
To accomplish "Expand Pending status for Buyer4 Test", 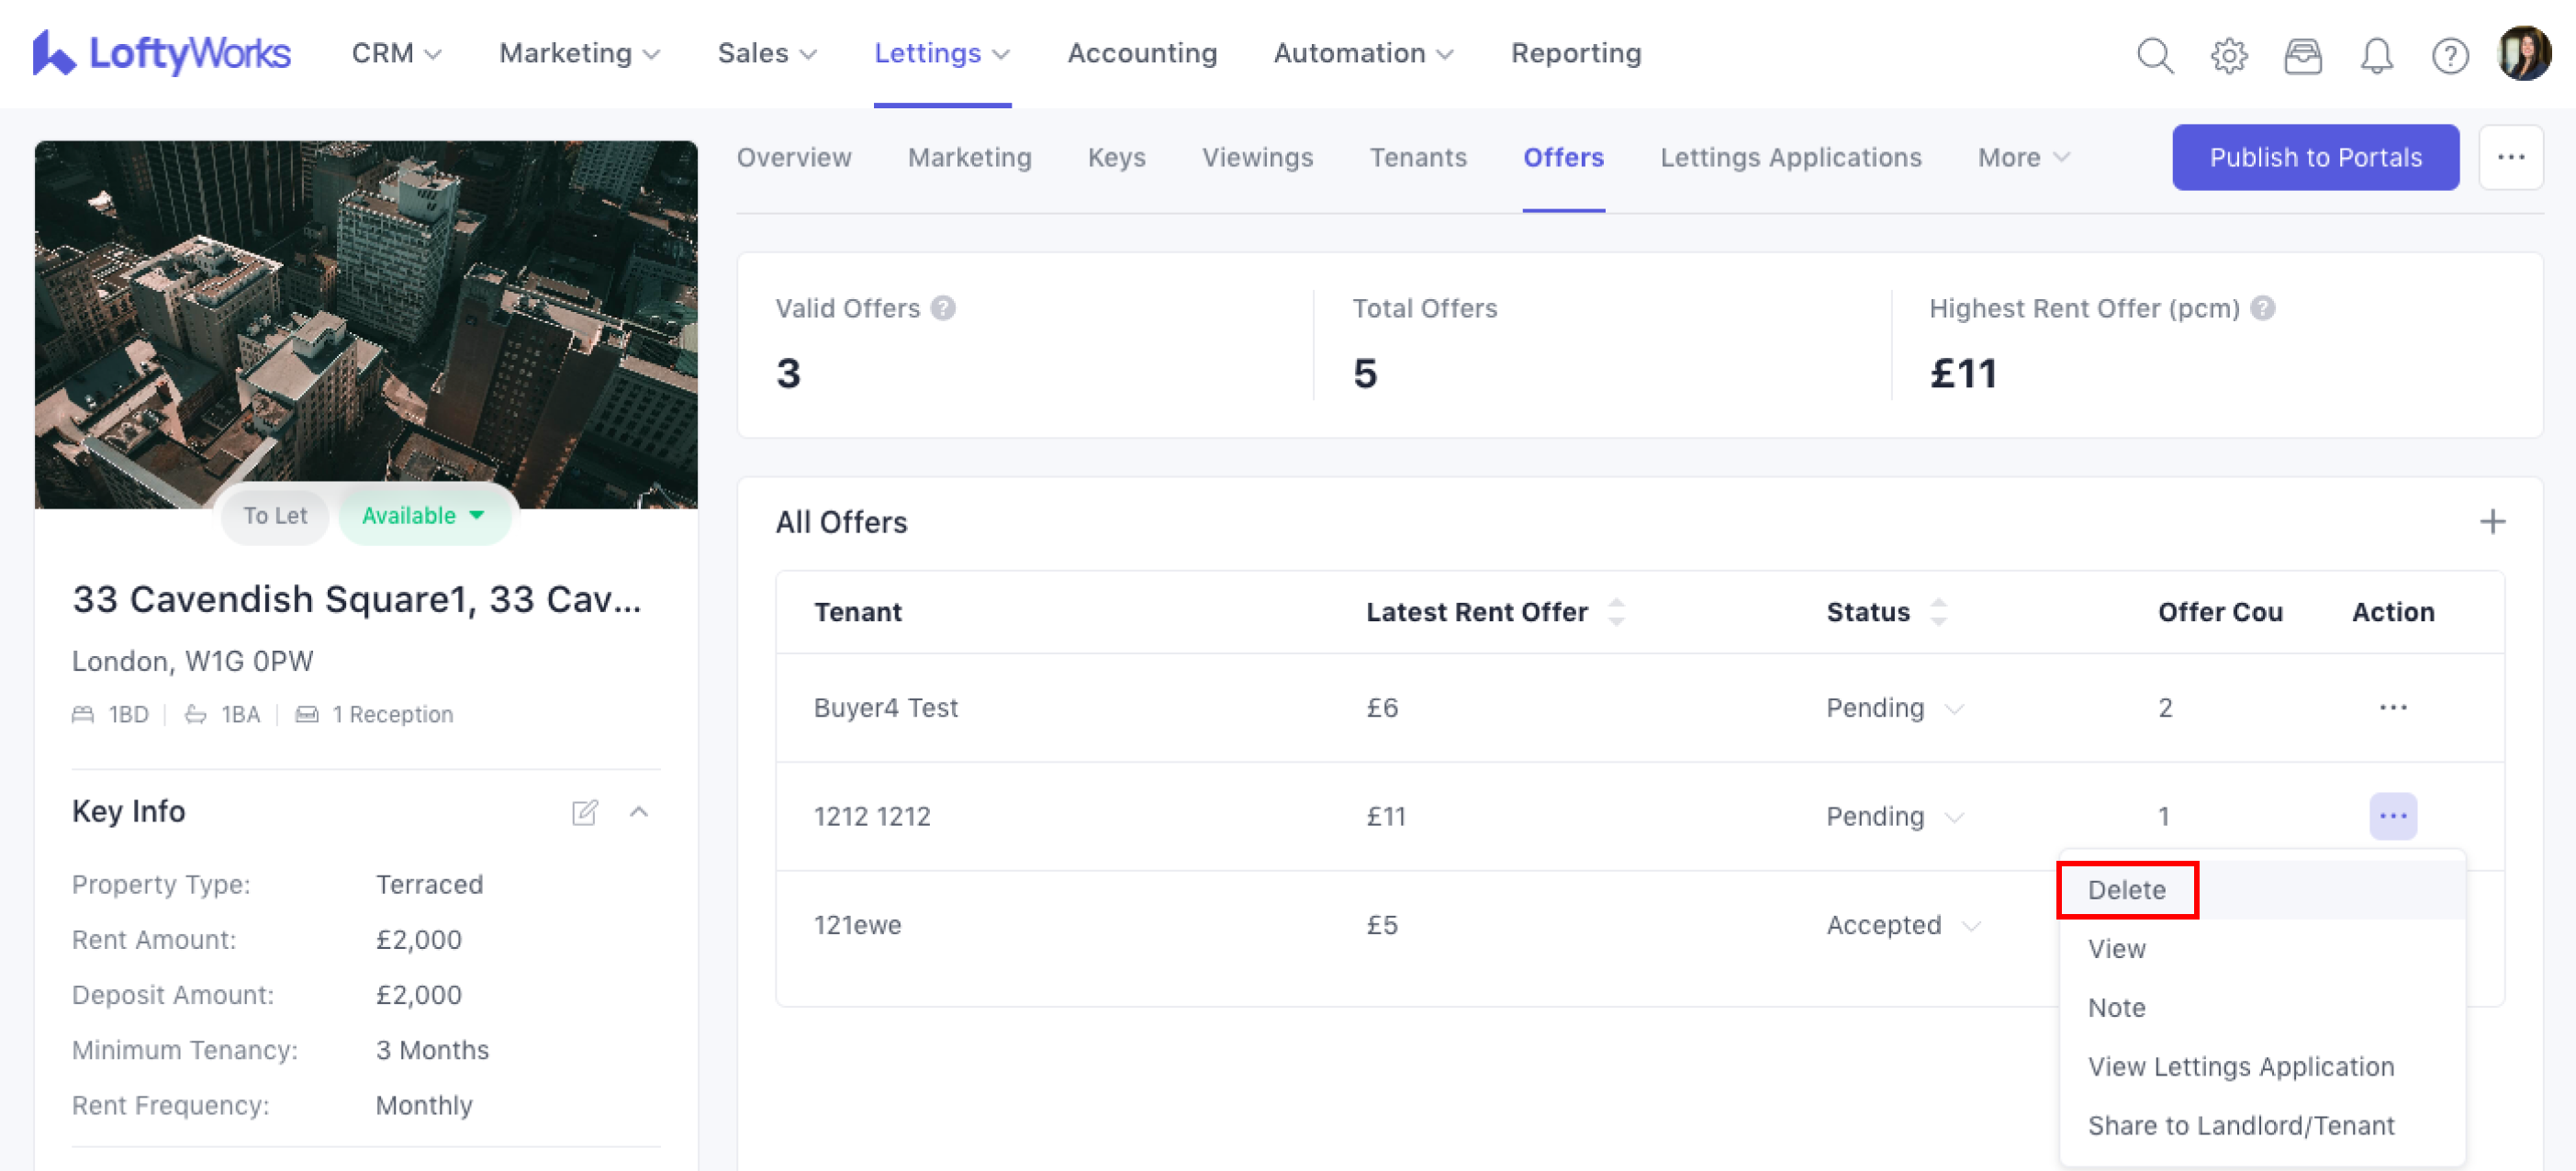I will [x=1954, y=708].
